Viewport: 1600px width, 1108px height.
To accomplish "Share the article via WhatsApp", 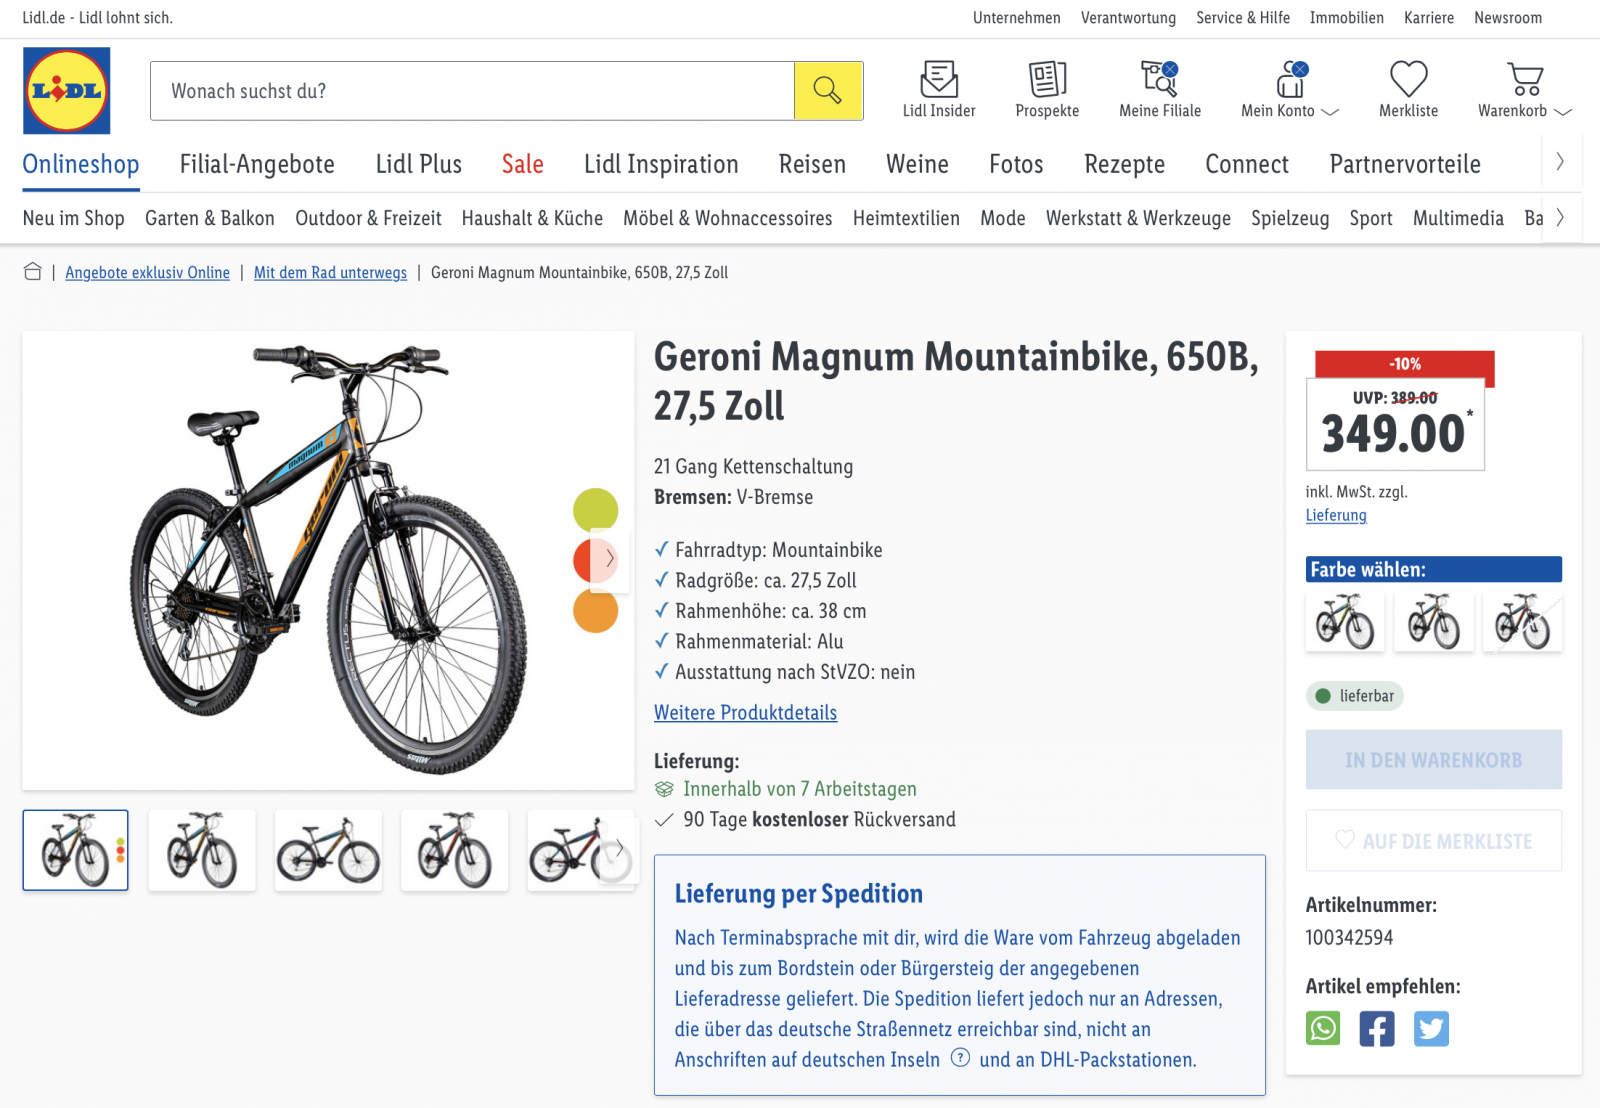I will point(1323,1028).
